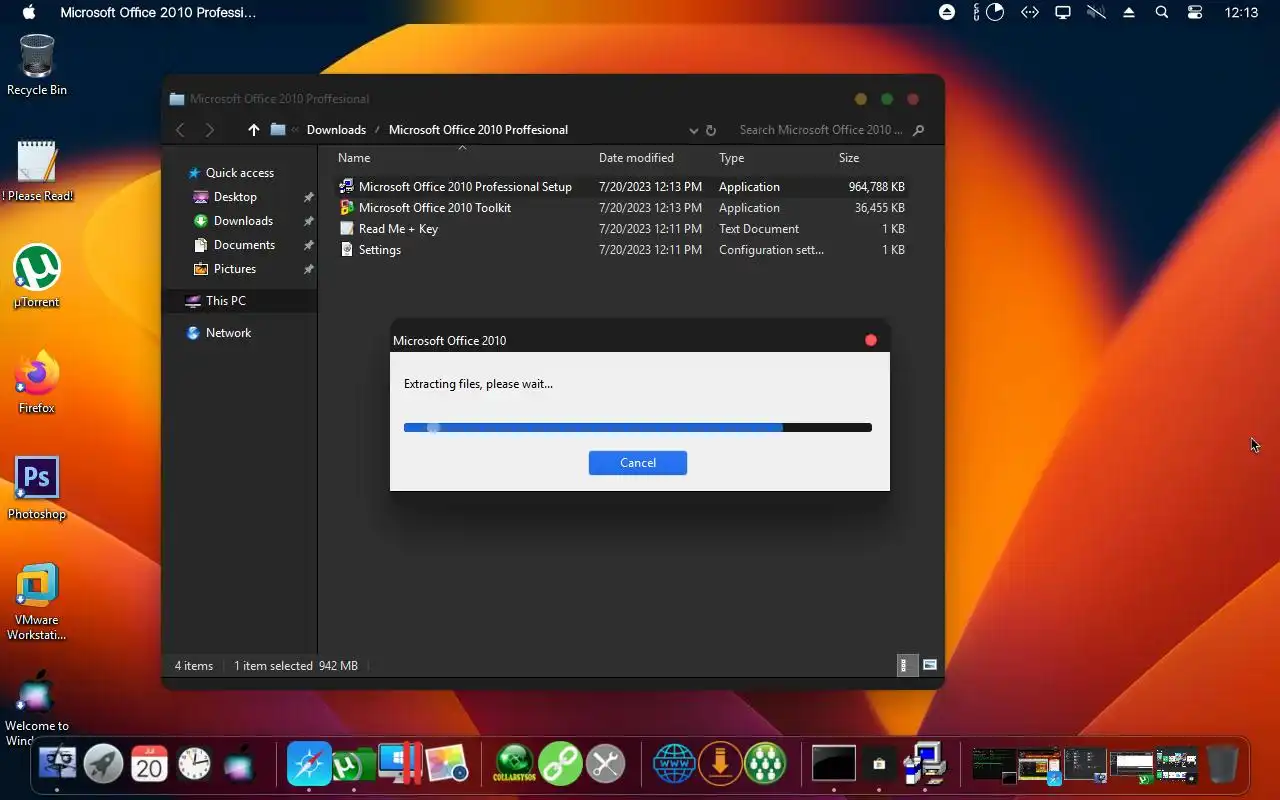Screen dimensions: 1280x800
Task: Switch to large icons view layout
Action: pyautogui.click(x=930, y=665)
